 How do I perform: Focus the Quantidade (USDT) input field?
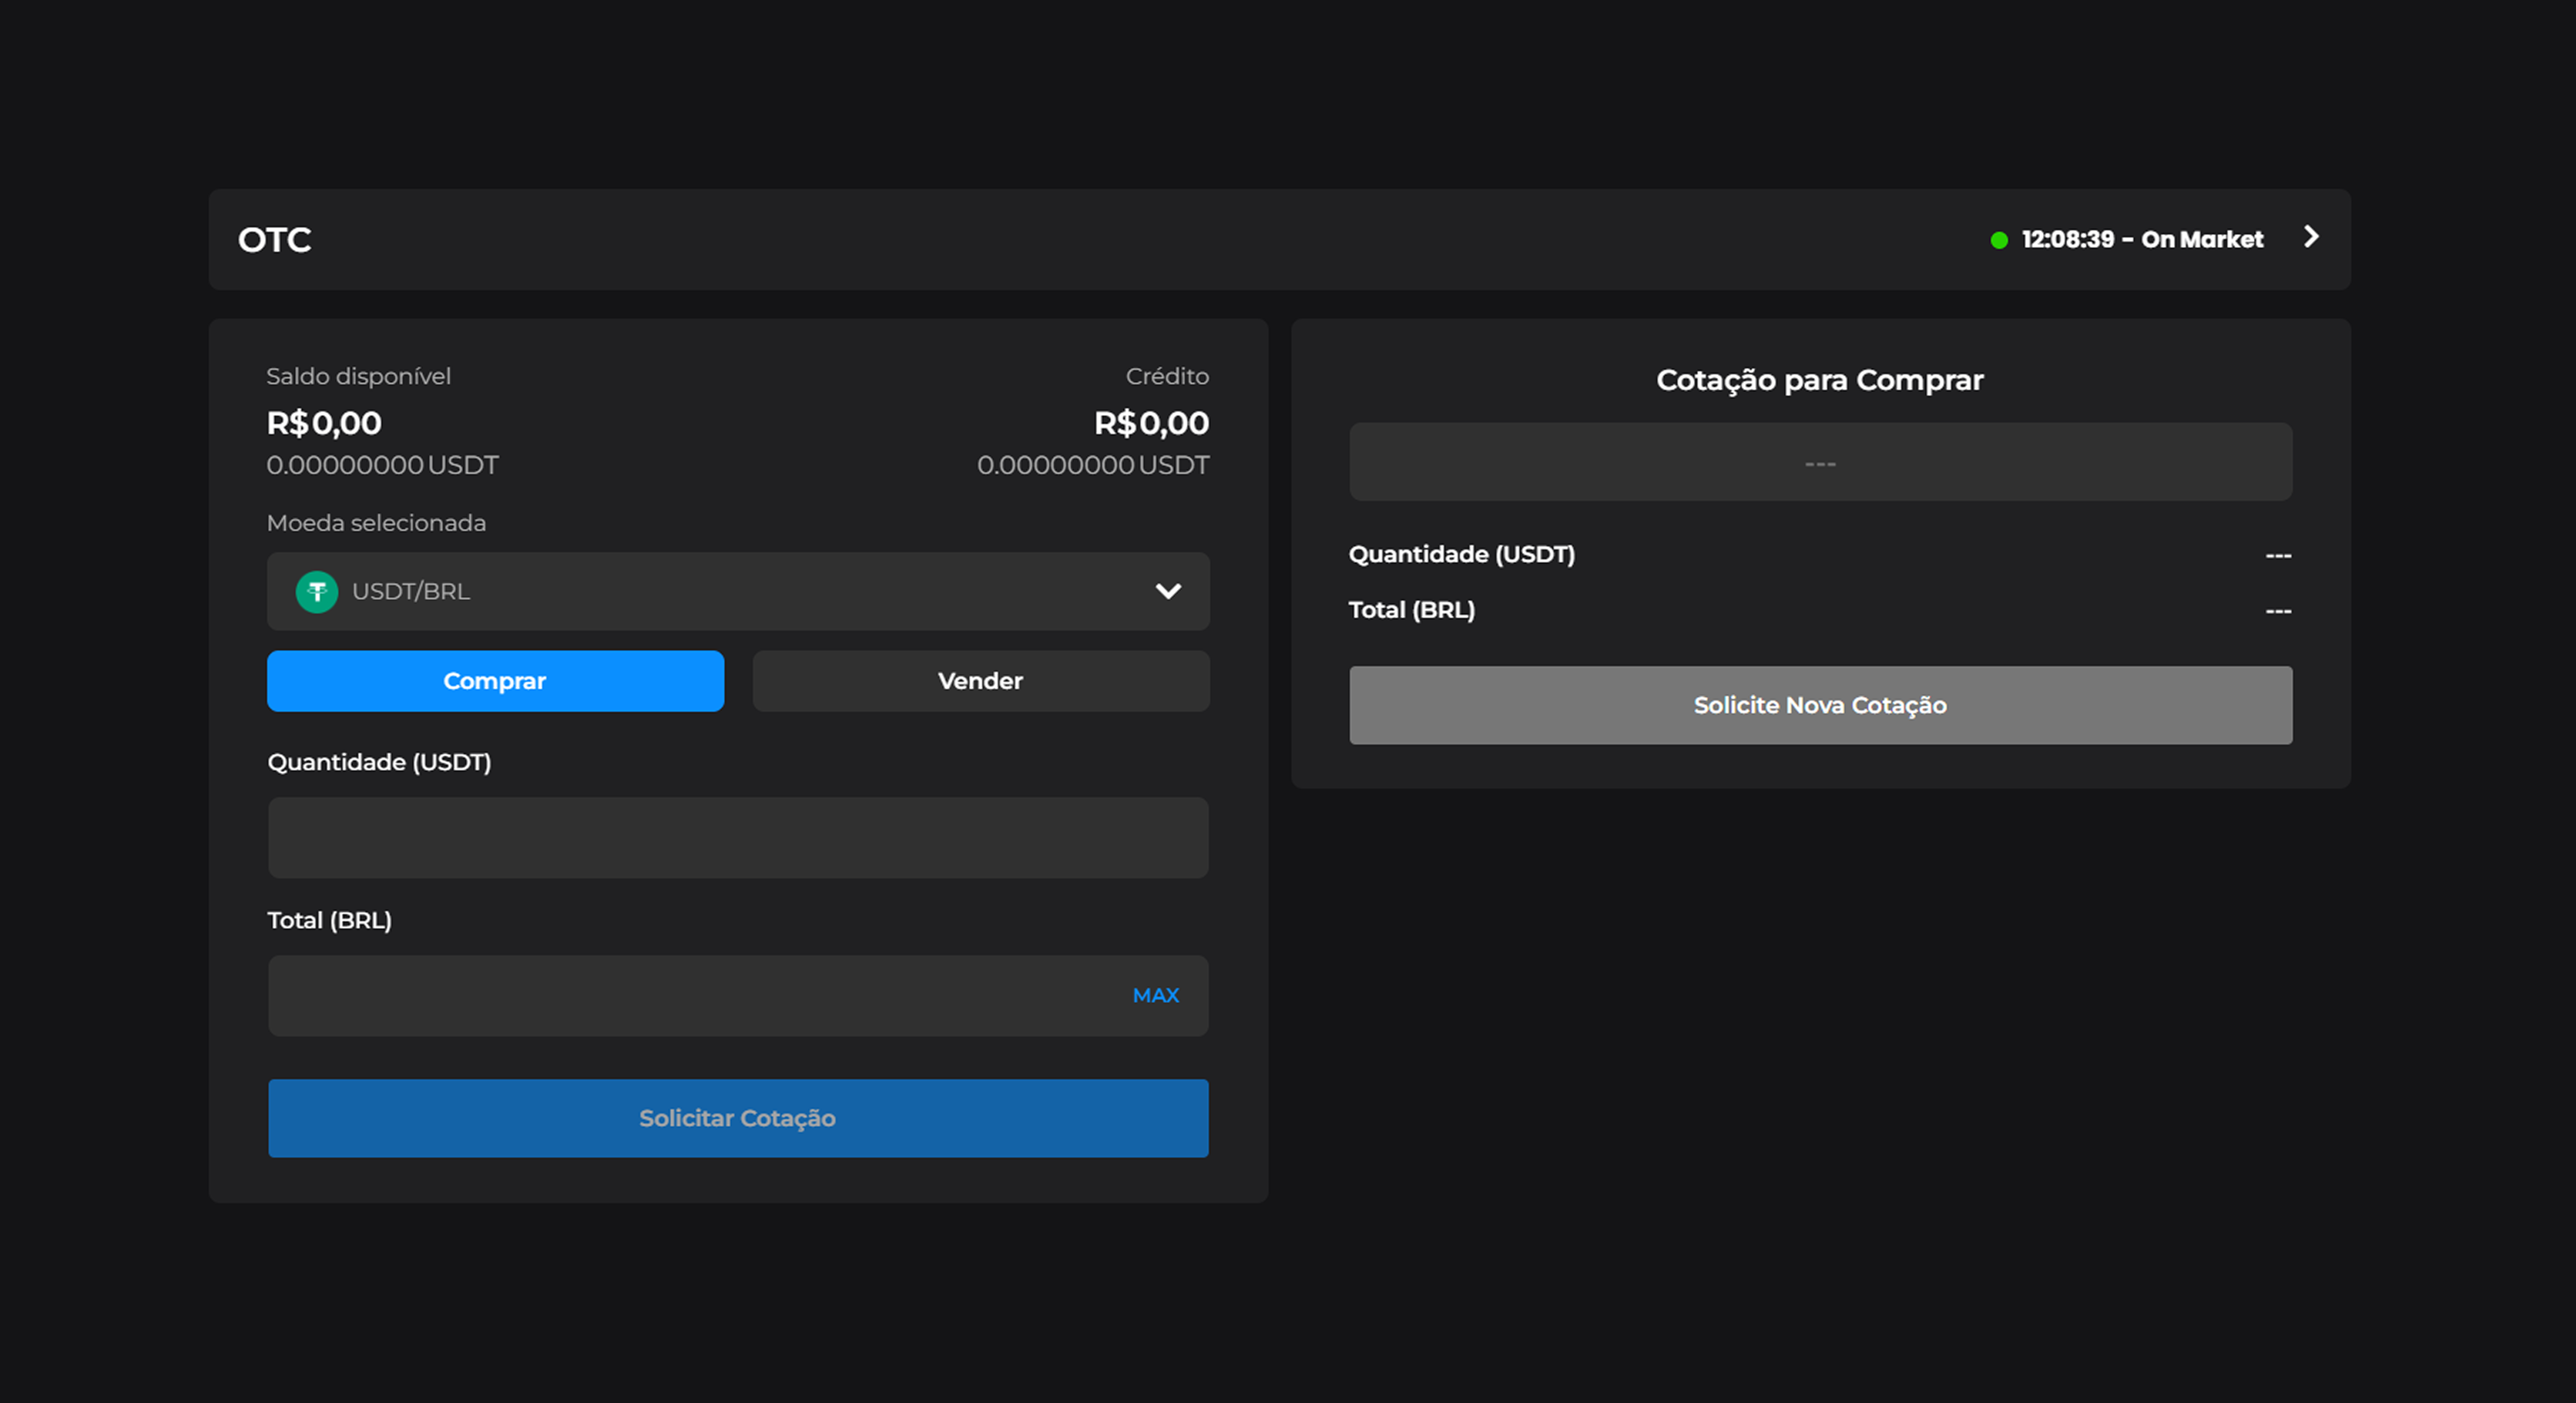pos(738,838)
